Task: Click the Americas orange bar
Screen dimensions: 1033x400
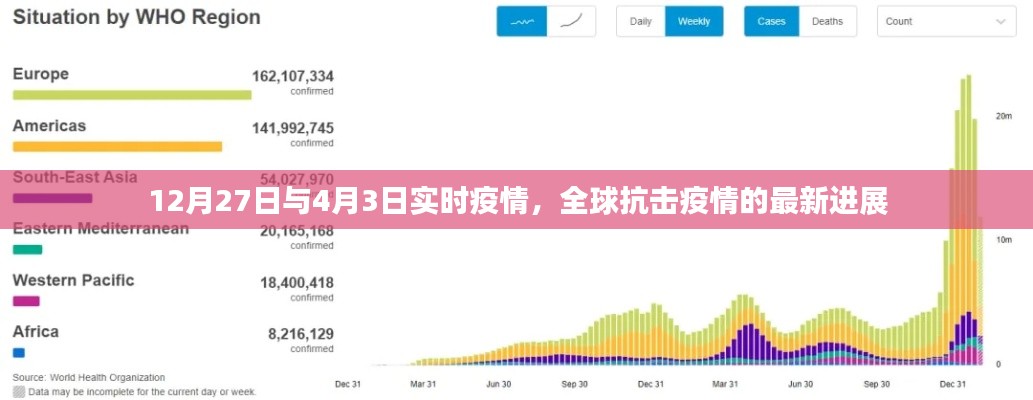Action: (117, 146)
